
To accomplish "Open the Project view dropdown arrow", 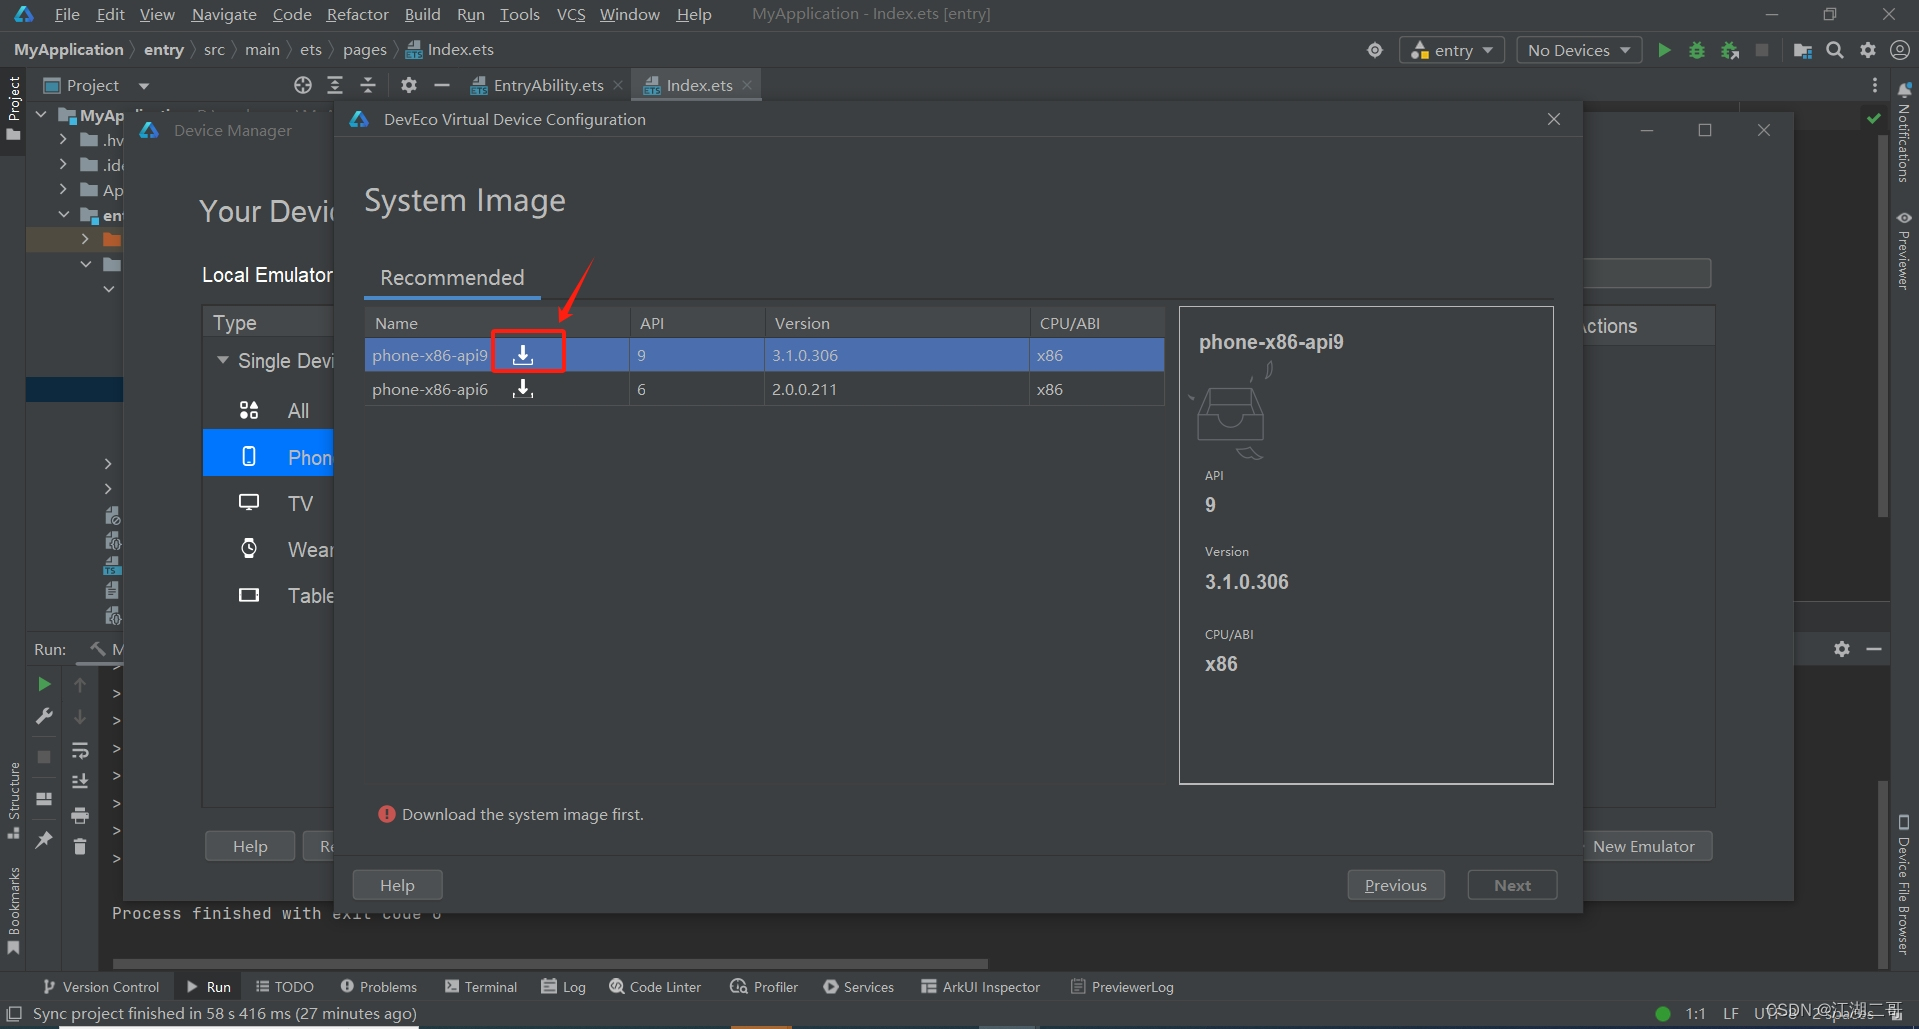I will 144,86.
